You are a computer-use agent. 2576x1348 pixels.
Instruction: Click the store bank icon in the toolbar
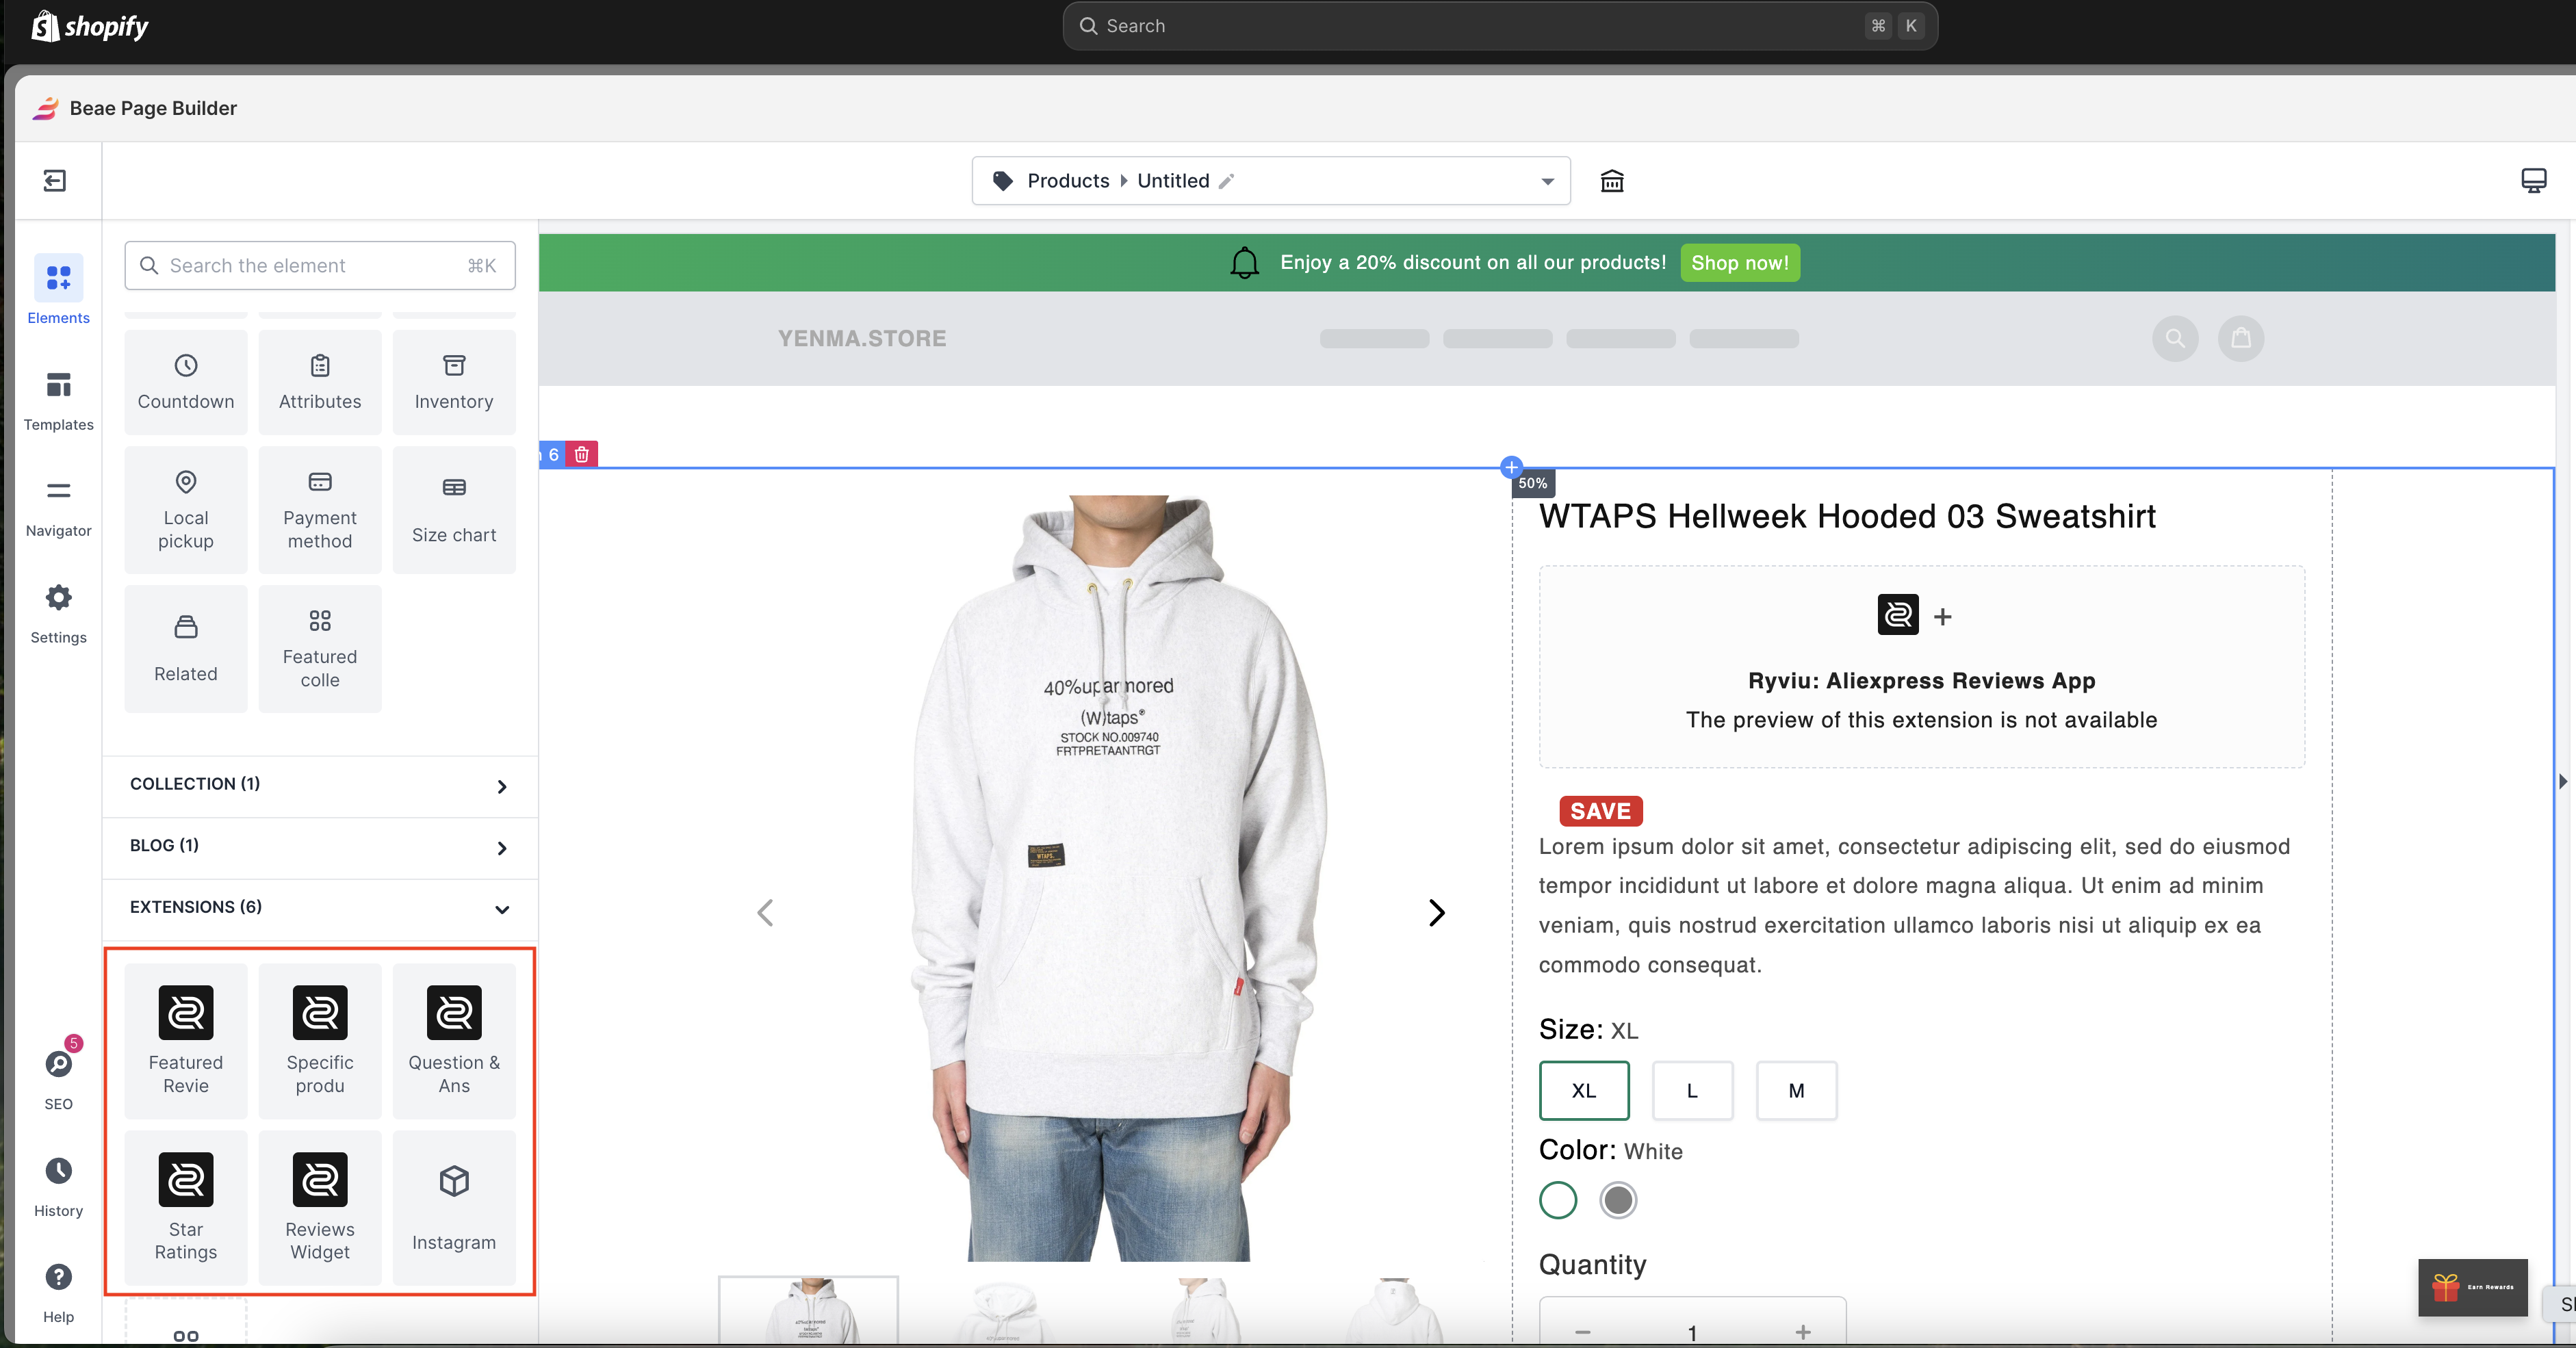(x=1612, y=181)
